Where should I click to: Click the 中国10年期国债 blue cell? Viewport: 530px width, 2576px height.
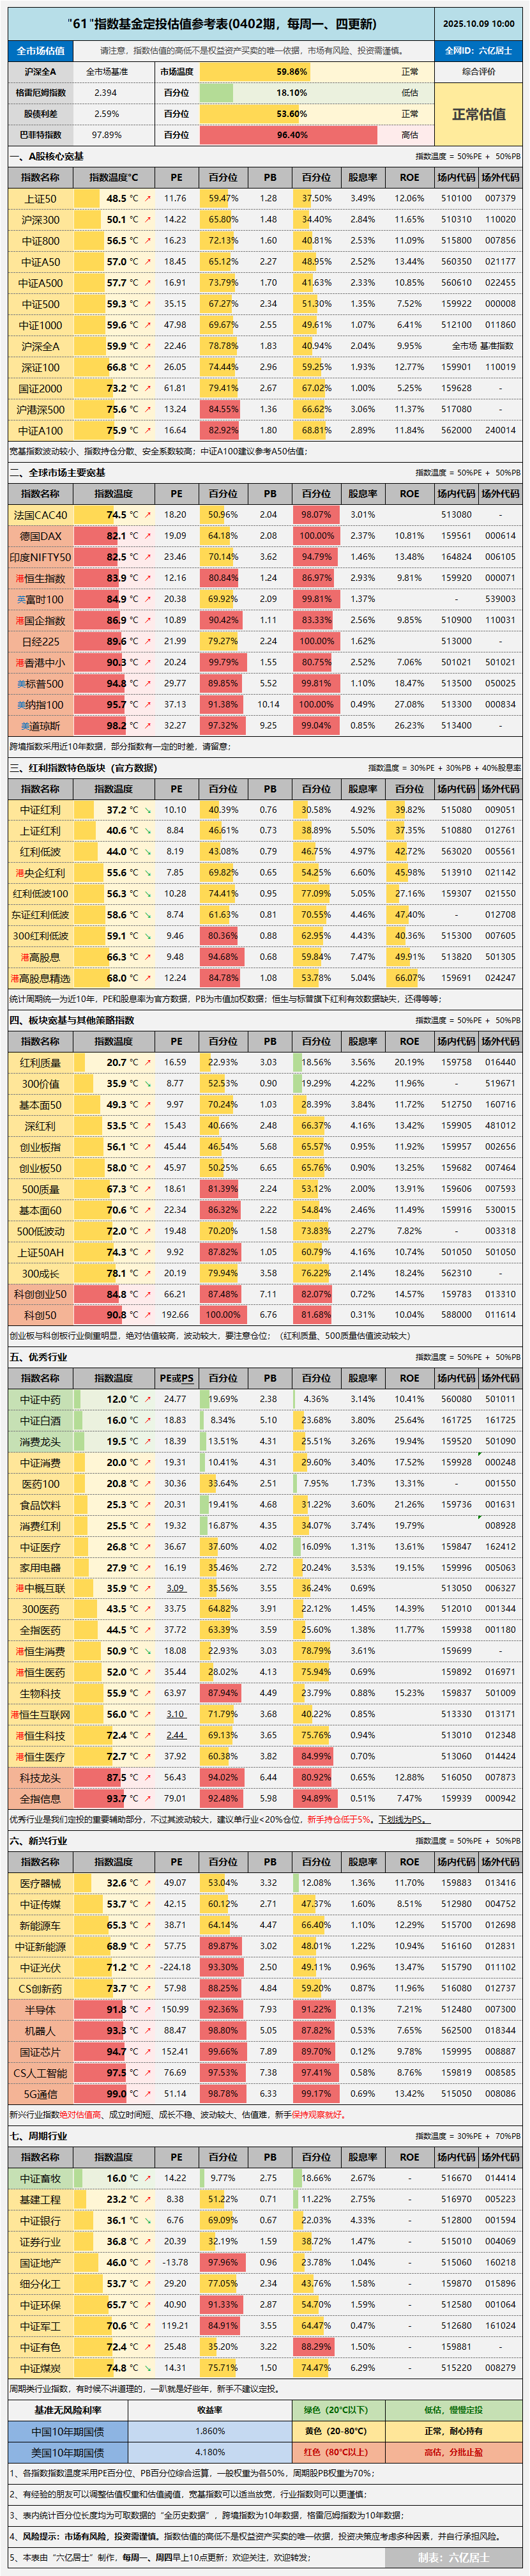pos(68,2431)
